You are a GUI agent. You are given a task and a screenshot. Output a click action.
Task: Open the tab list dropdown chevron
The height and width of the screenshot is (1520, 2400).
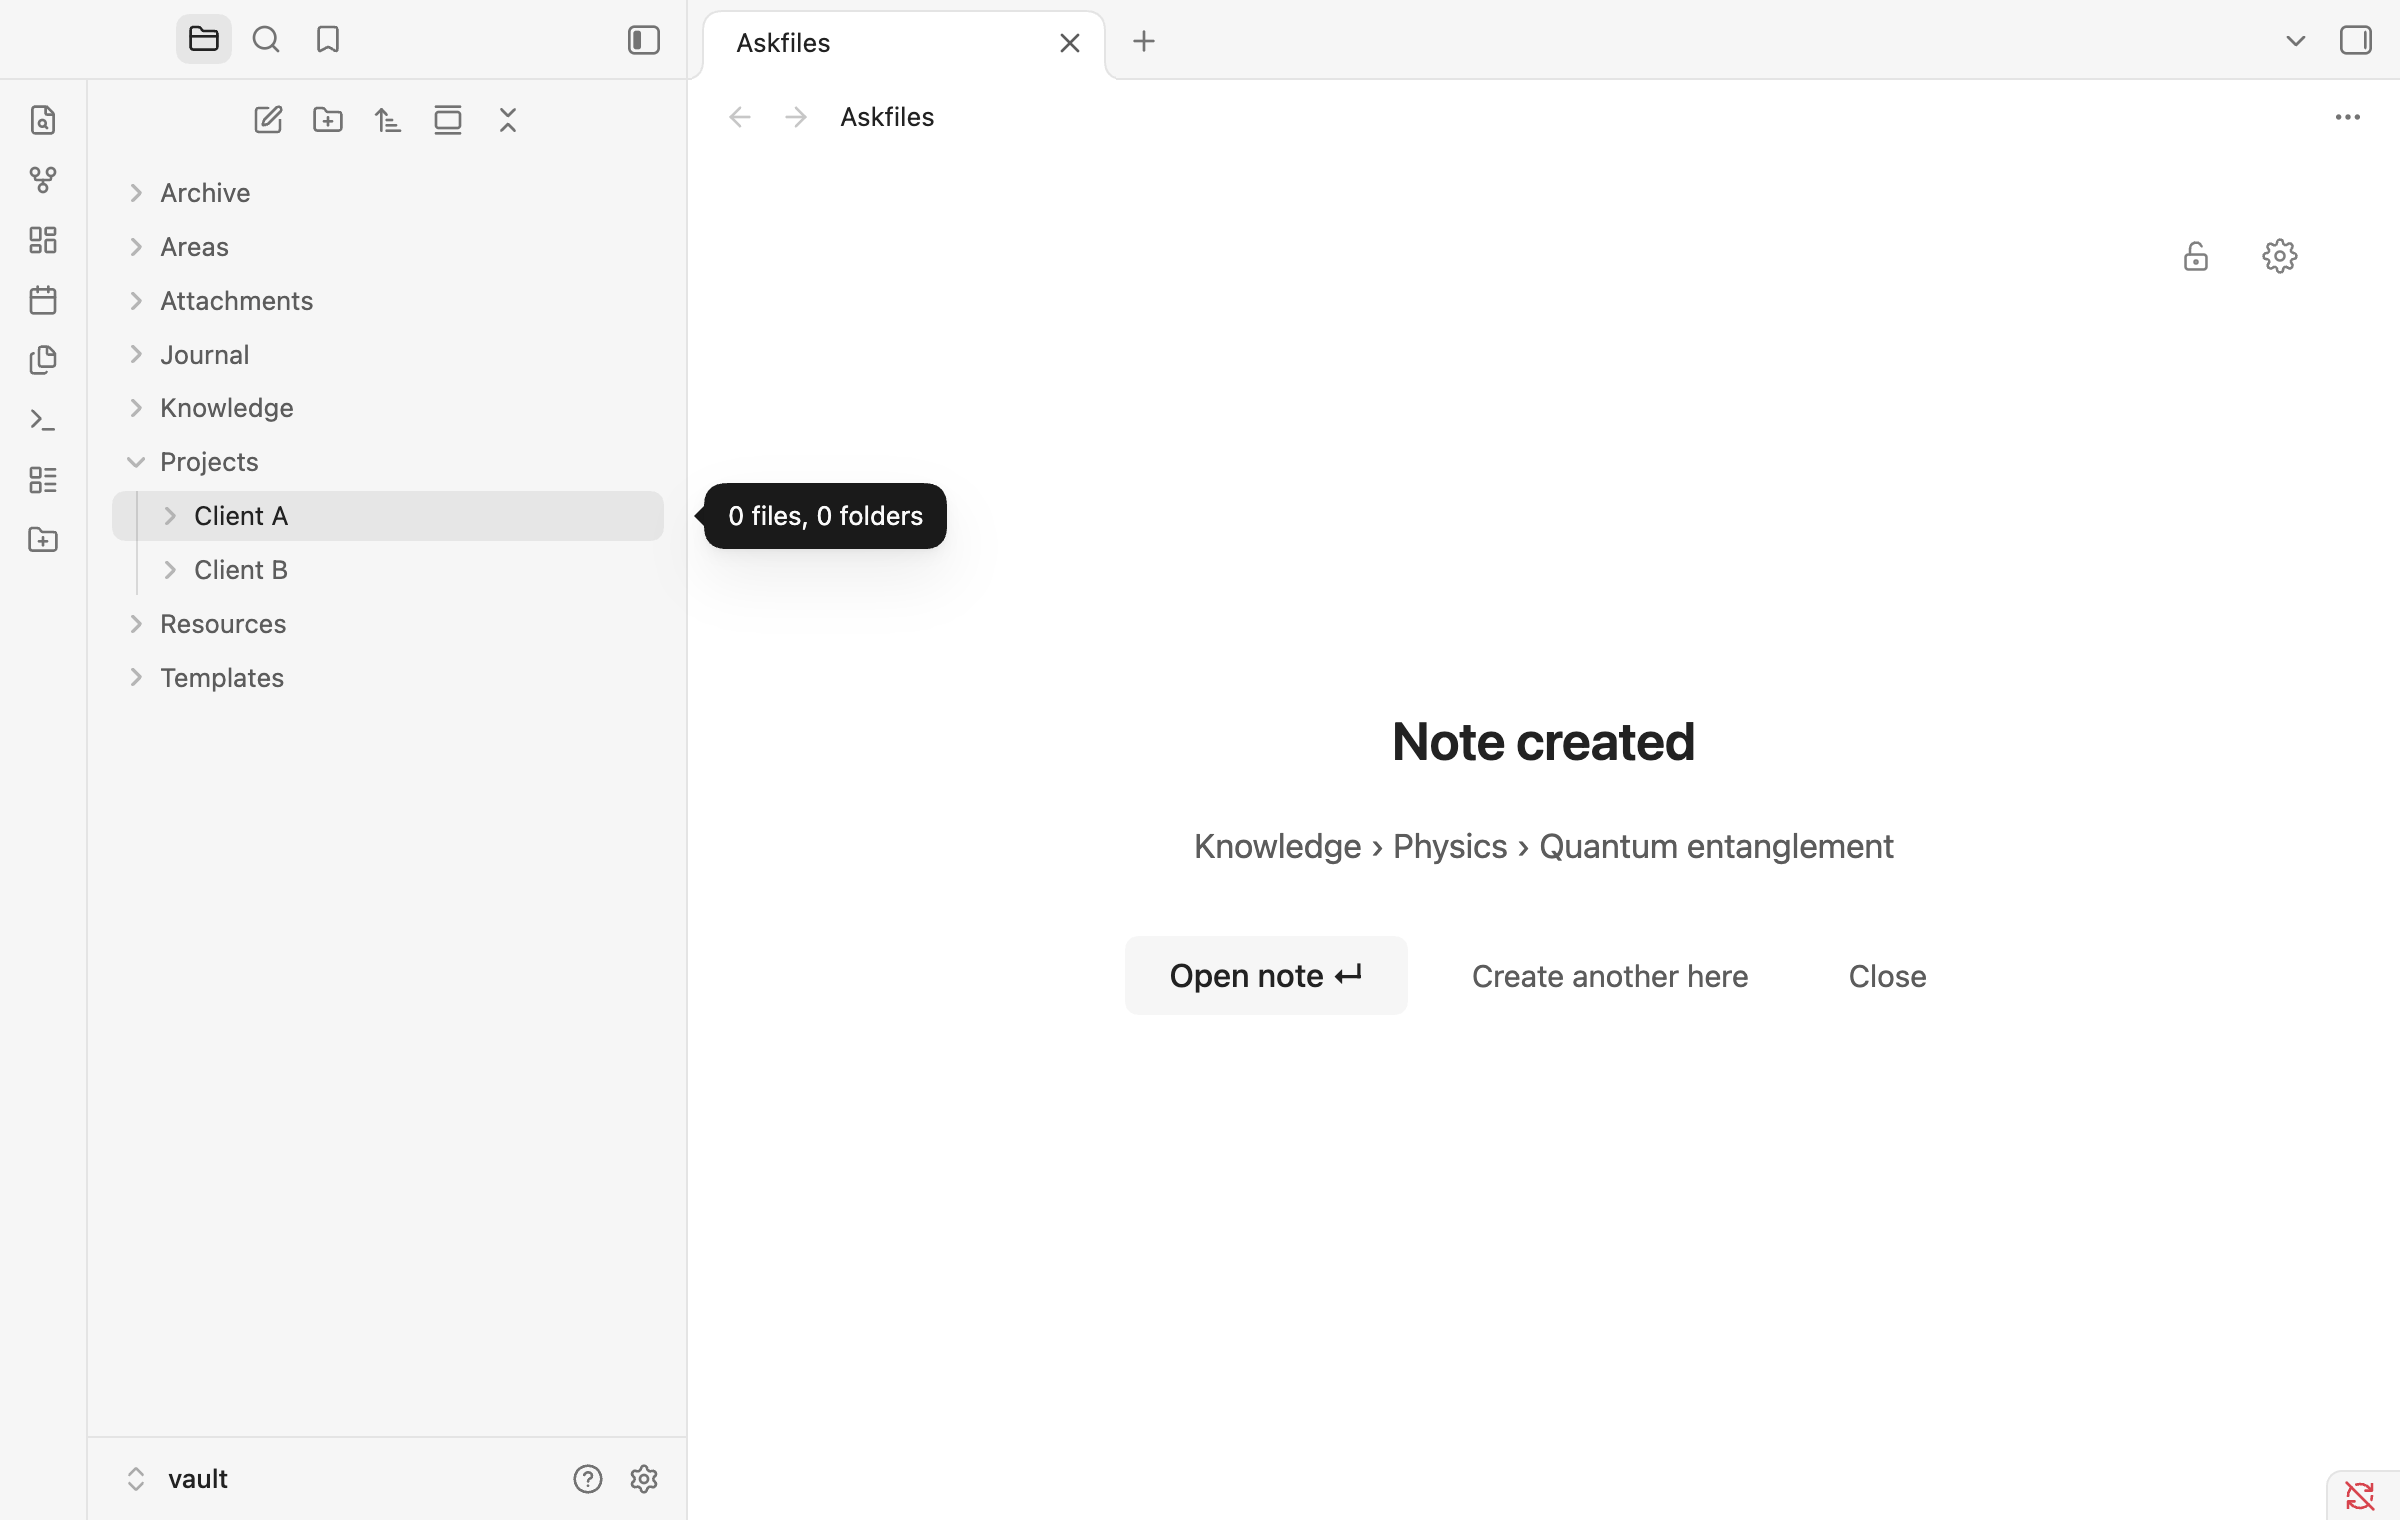[x=2296, y=41]
